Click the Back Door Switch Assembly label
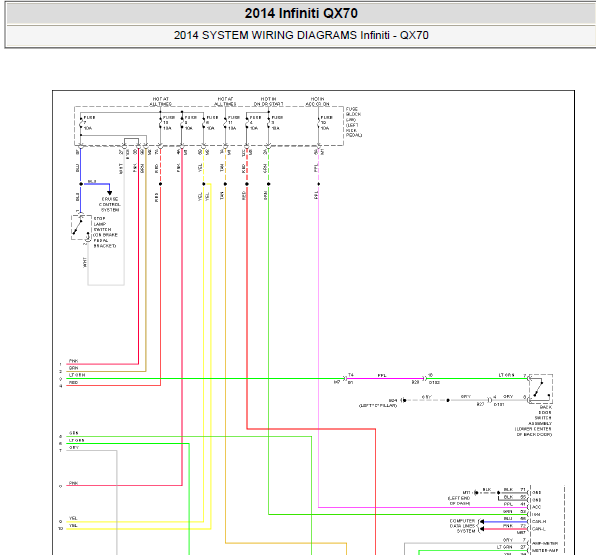 point(534,421)
